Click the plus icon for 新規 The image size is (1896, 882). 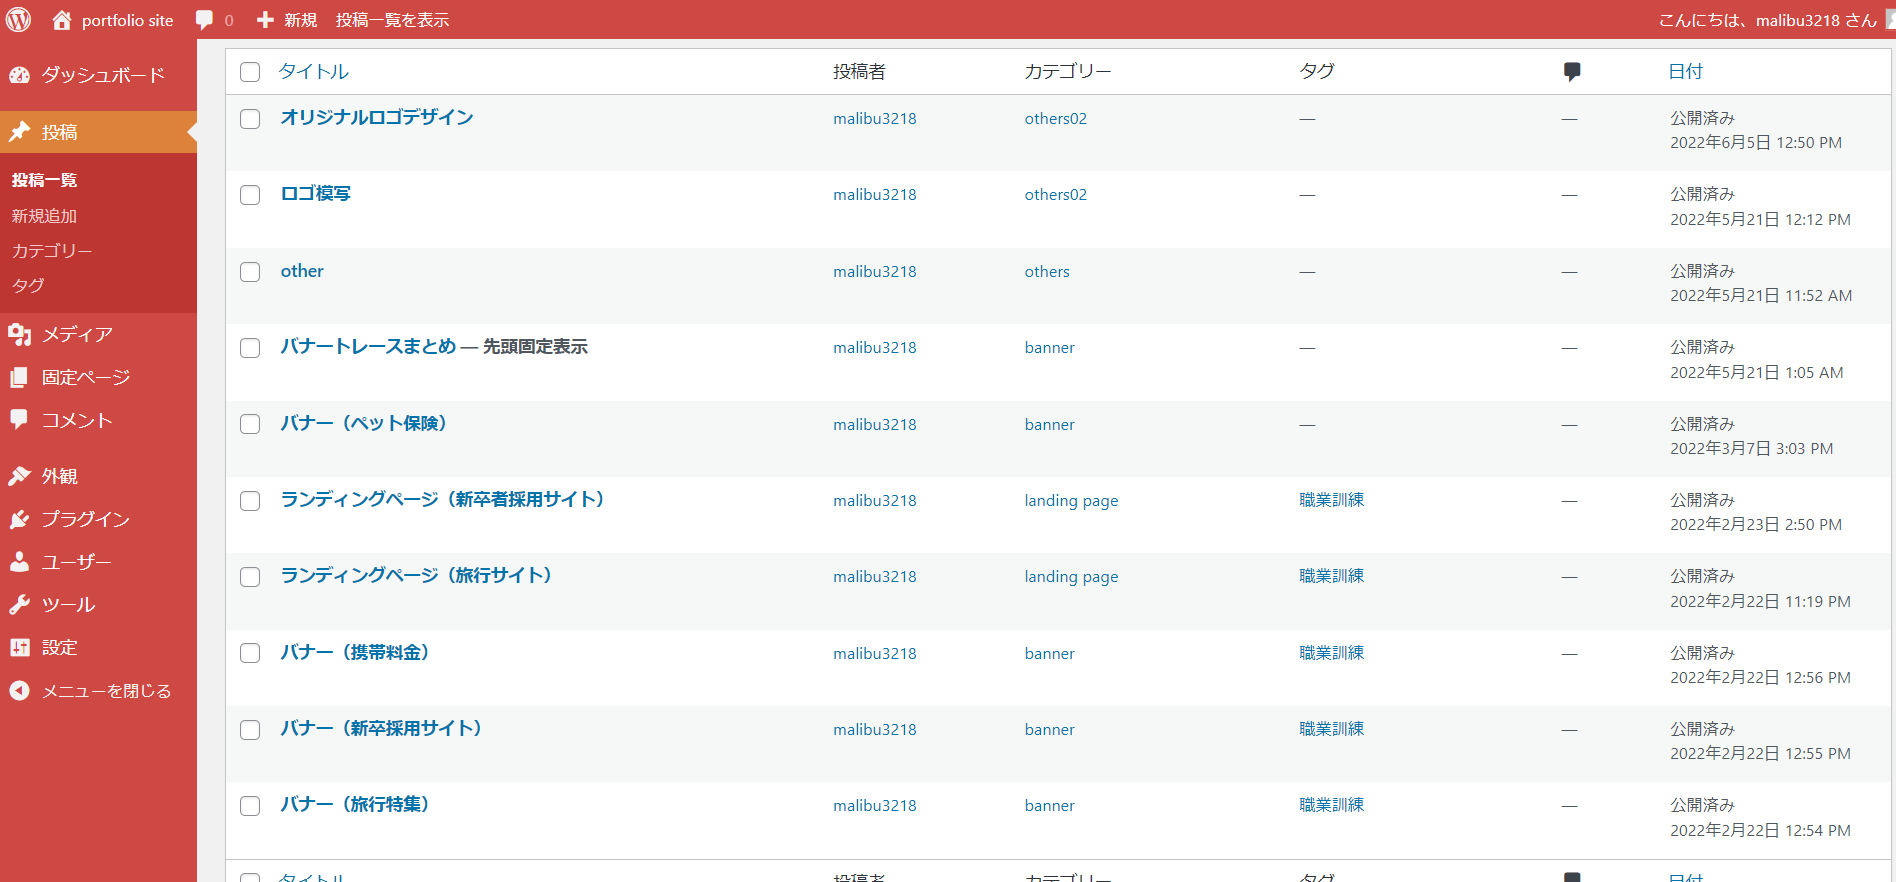pyautogui.click(x=265, y=20)
